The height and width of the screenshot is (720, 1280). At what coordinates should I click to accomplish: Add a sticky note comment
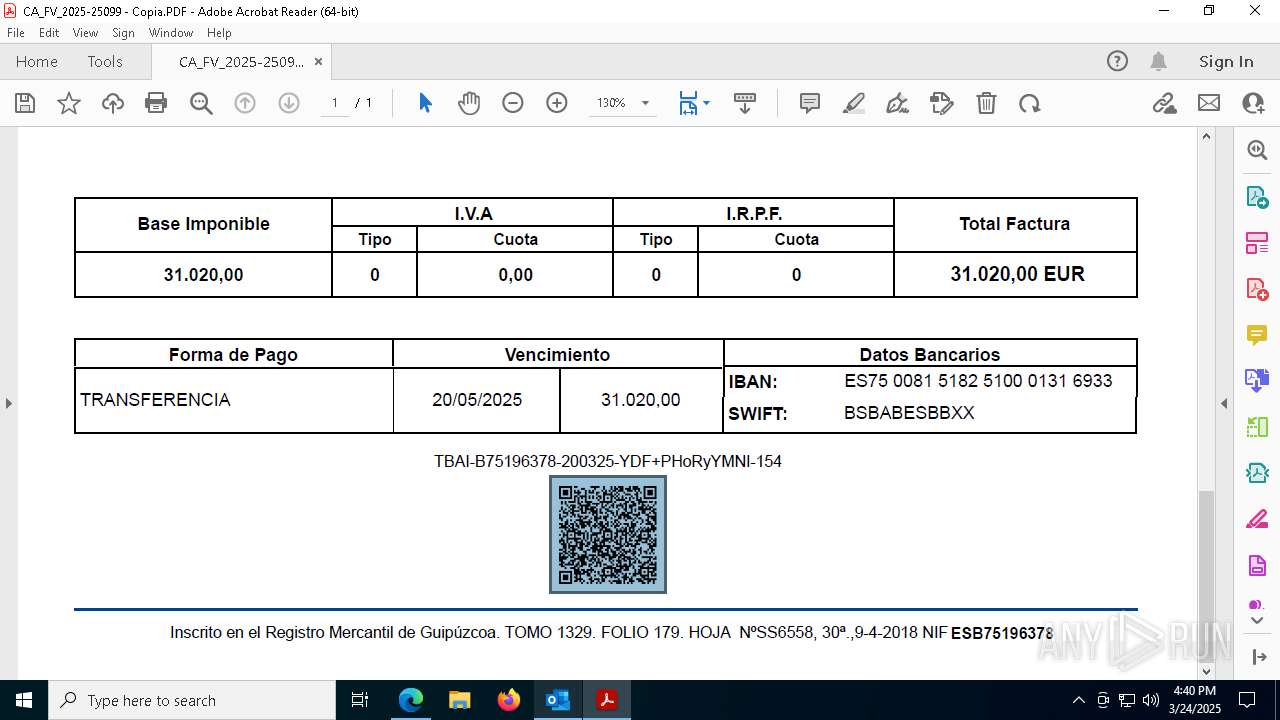click(810, 103)
